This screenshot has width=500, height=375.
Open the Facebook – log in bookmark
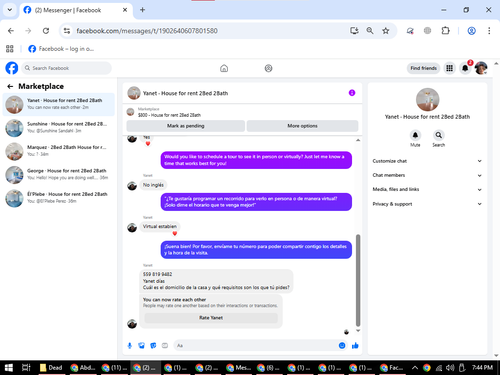coord(61,49)
